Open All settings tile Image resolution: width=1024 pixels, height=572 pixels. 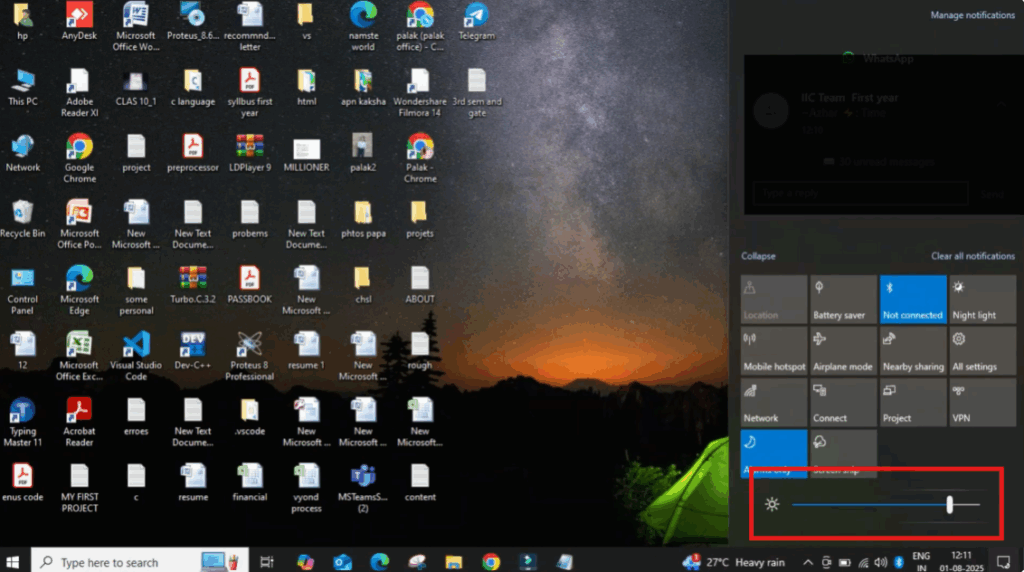point(982,351)
